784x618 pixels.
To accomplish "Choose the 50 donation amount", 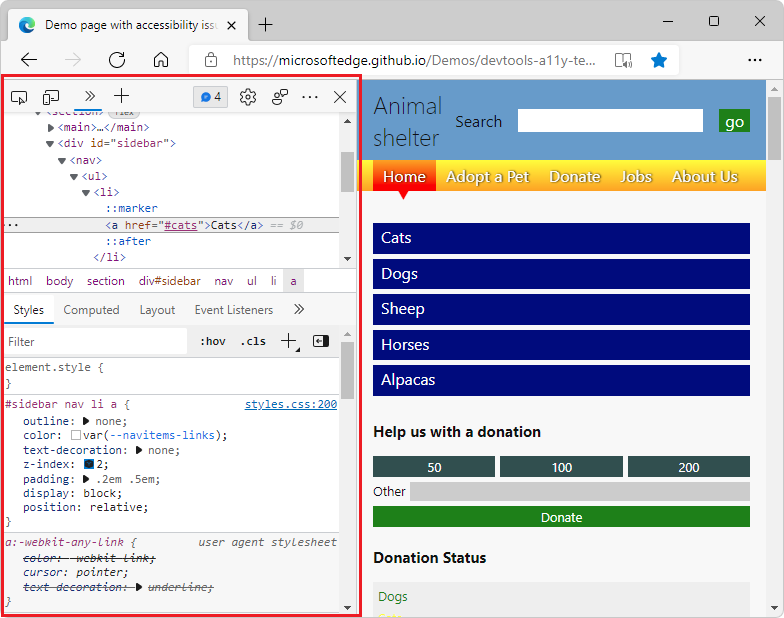I will 434,467.
